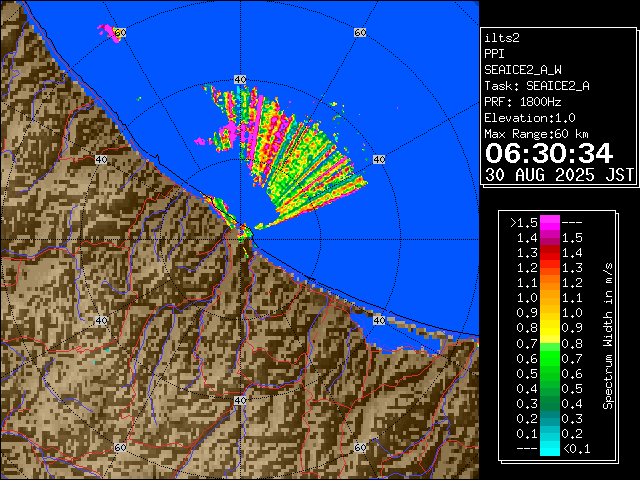This screenshot has width=640, height=480.
Task: Select the 30 AUG 2025 JST date
Action: (559, 174)
